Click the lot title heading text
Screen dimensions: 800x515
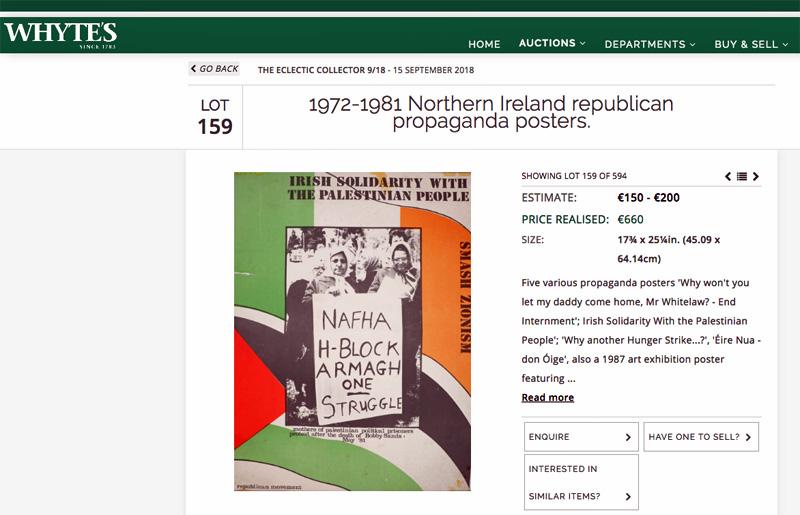click(491, 112)
